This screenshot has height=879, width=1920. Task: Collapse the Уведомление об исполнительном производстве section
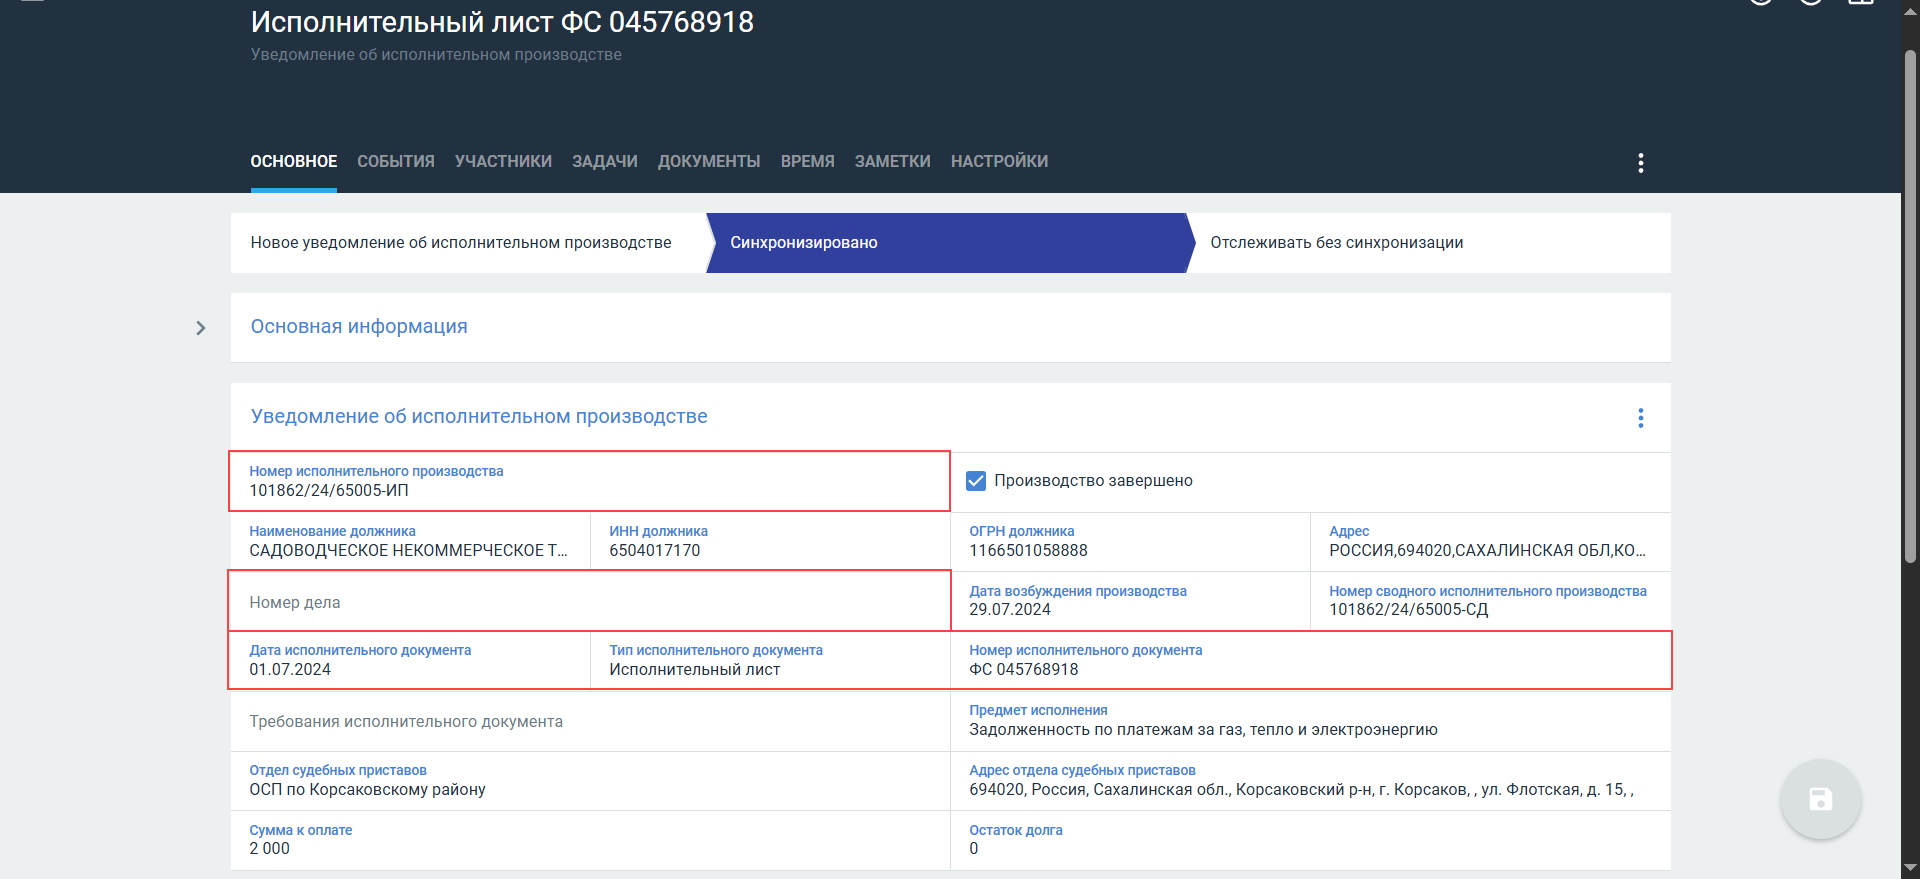(x=479, y=417)
